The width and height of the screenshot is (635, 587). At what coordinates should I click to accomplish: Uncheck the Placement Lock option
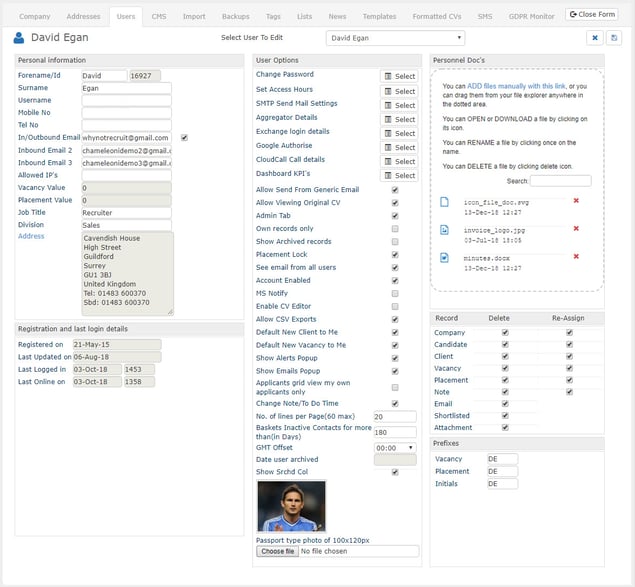click(x=395, y=255)
